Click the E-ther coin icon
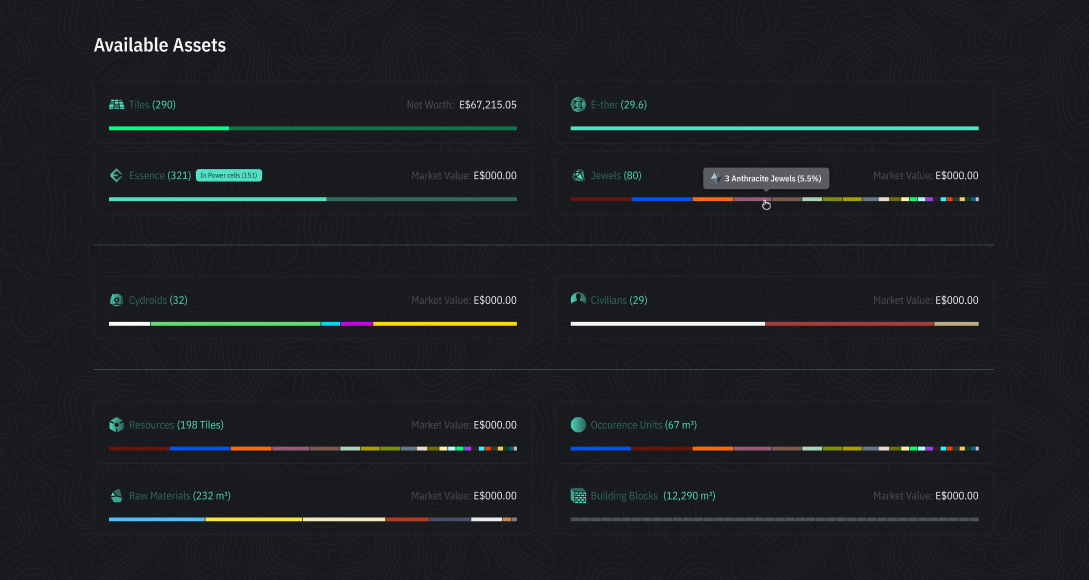The image size is (1089, 580). click(578, 105)
